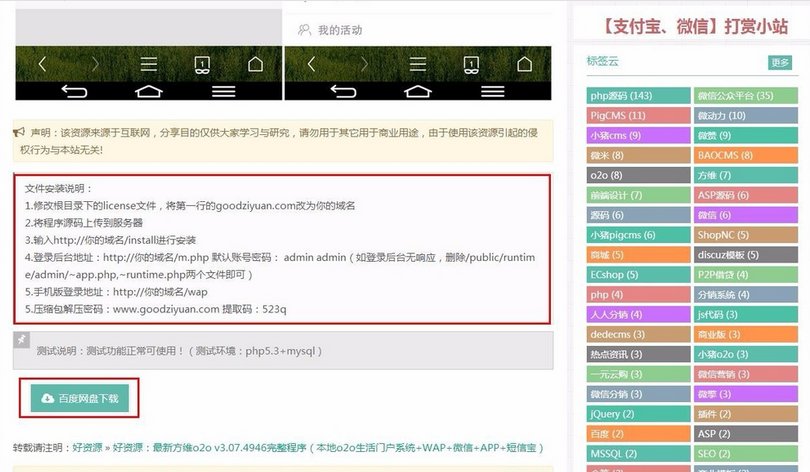
Task: Click the first 好资源 link after 转载请注明
Action: coord(87,447)
